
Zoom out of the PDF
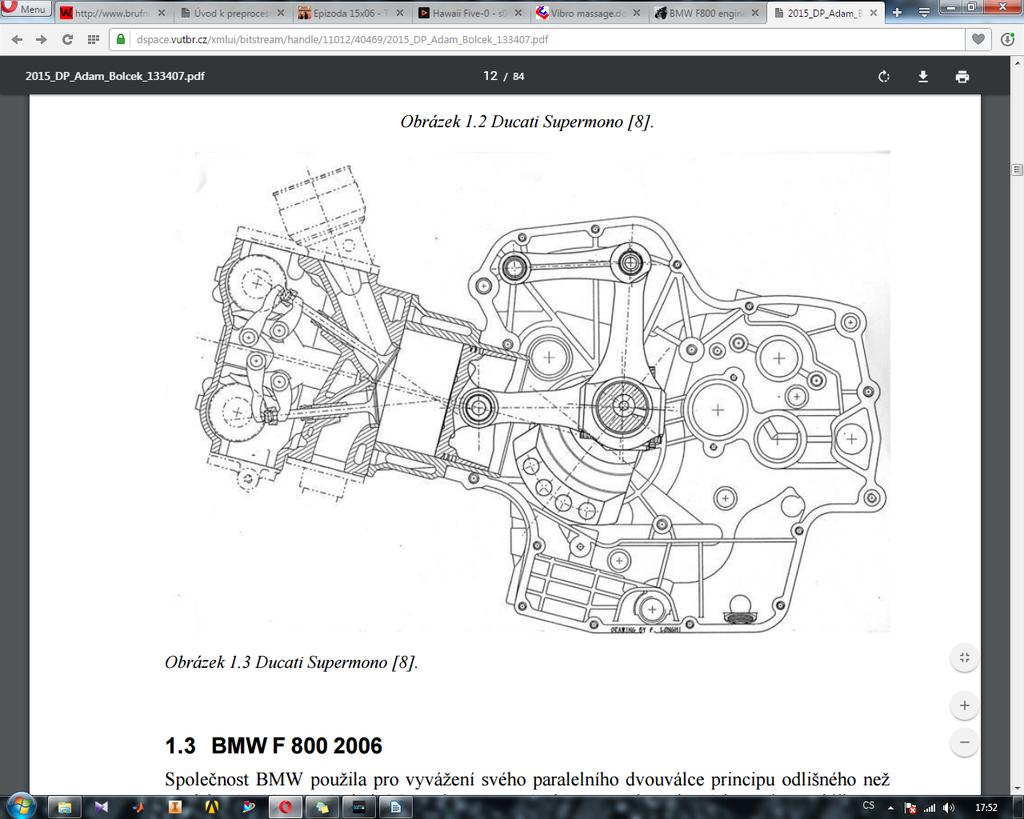tap(965, 742)
